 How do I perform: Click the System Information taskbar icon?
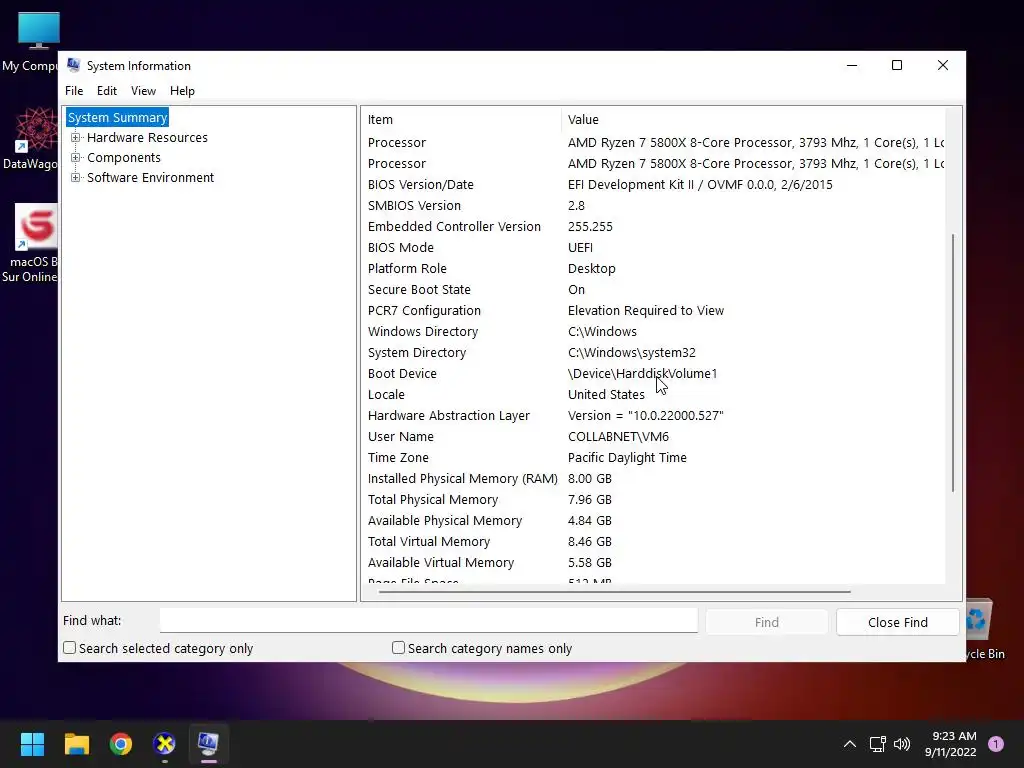click(208, 743)
